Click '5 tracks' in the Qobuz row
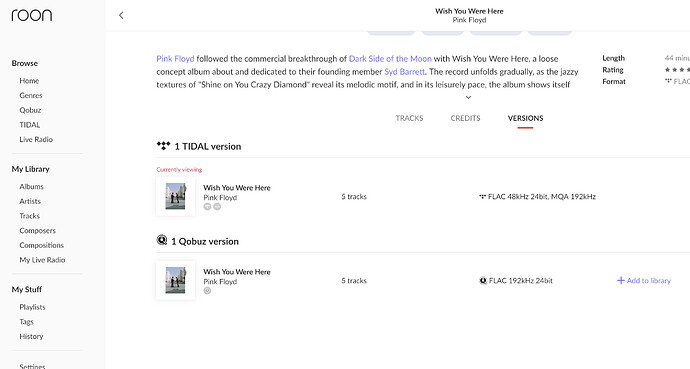 coord(354,281)
